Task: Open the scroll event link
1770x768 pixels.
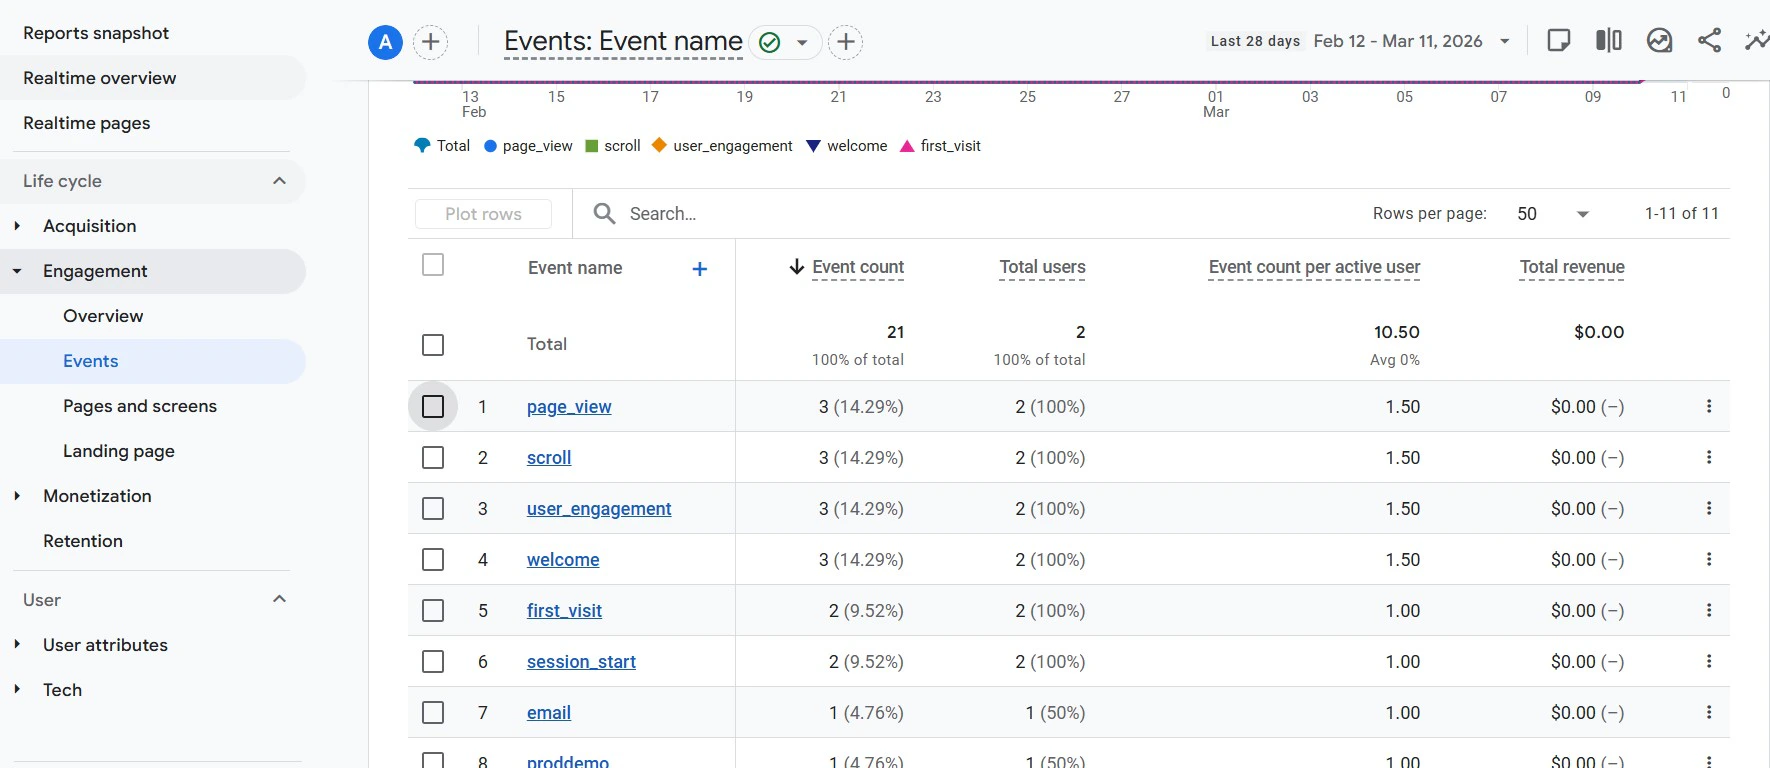Action: coord(549,458)
